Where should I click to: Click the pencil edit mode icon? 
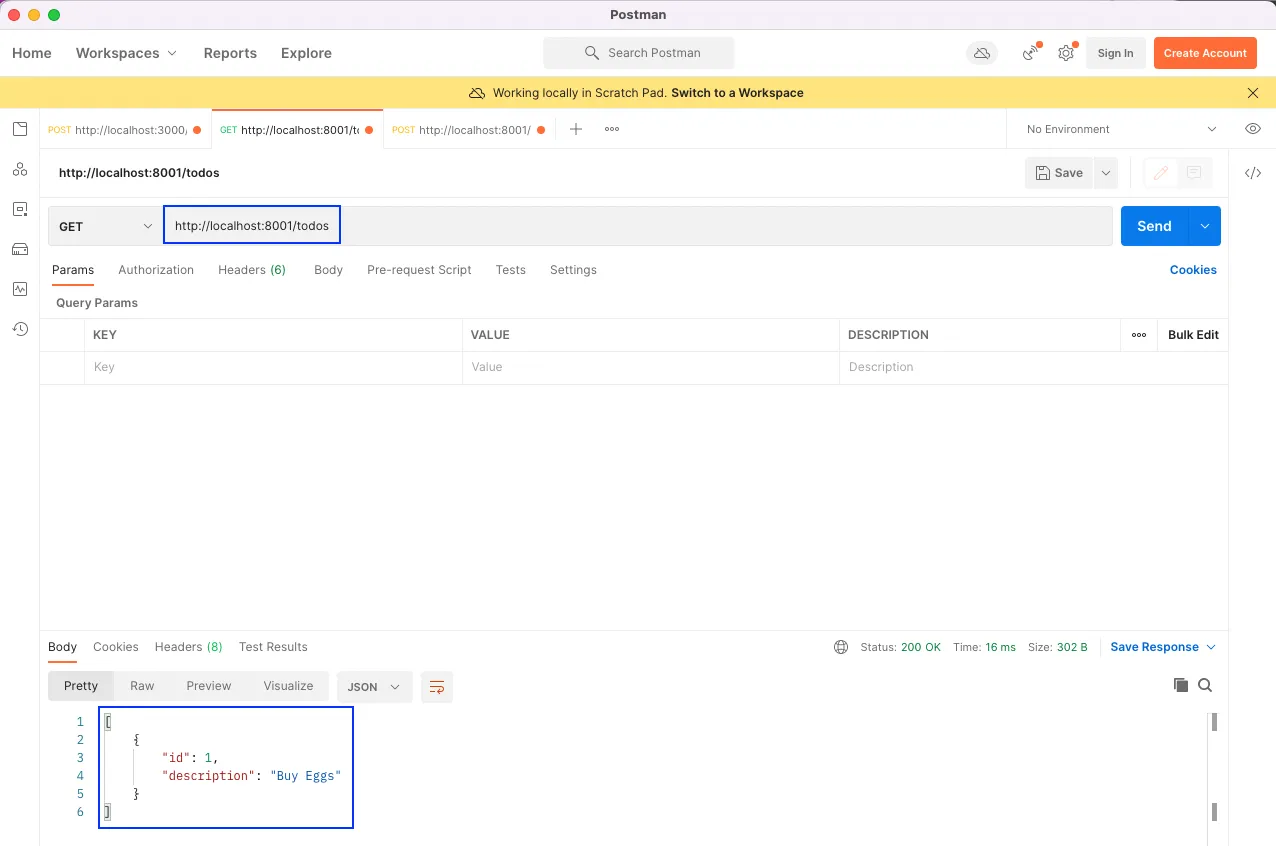coord(1161,173)
